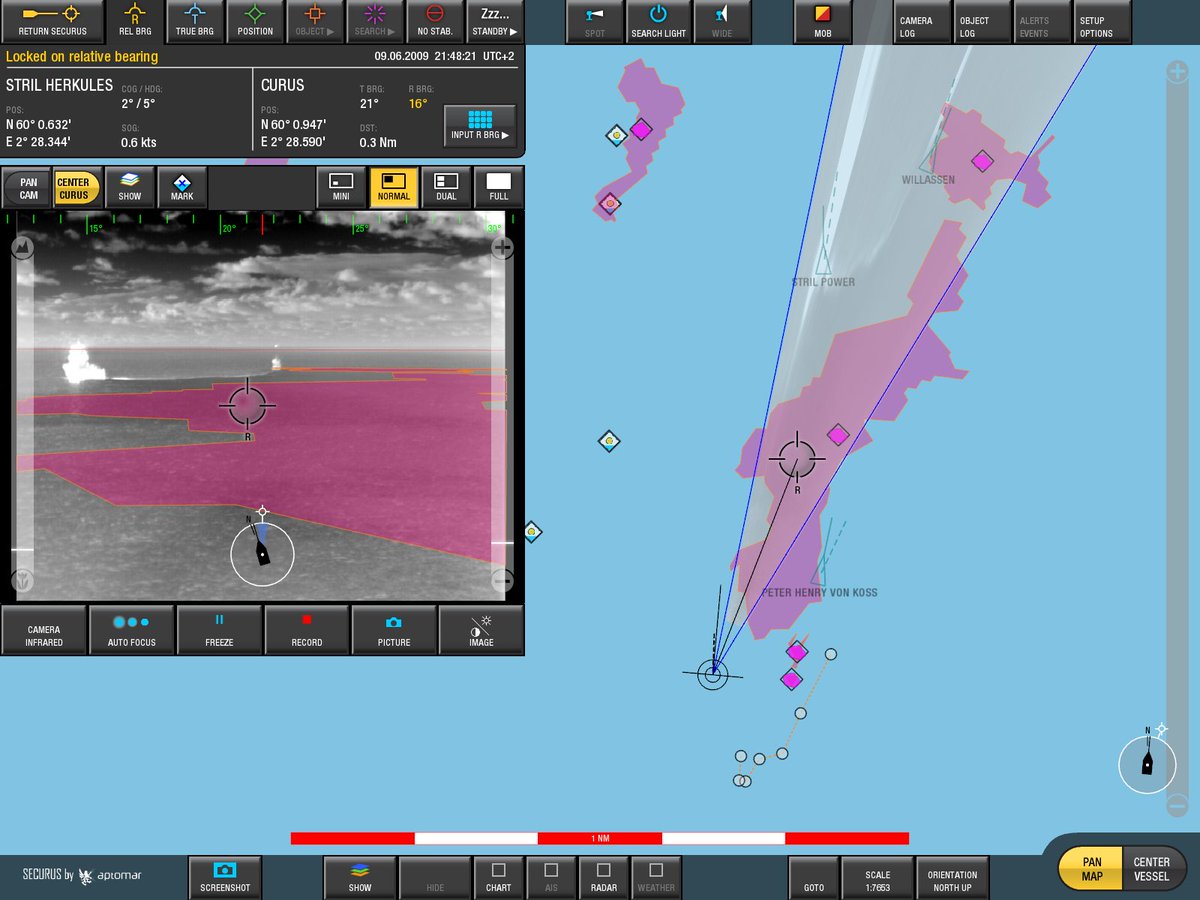
Task: Click the camera tilt up icon
Action: 22,247
